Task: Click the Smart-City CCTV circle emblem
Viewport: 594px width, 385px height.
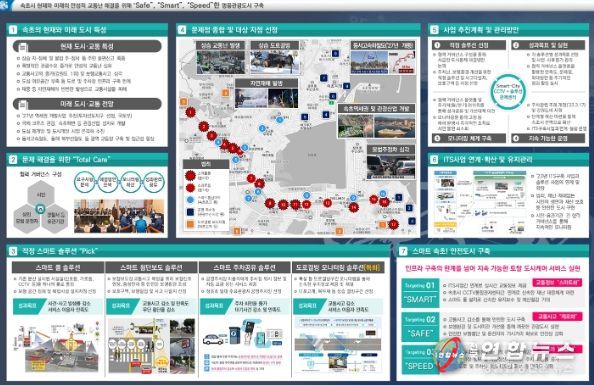Action: 508,91
